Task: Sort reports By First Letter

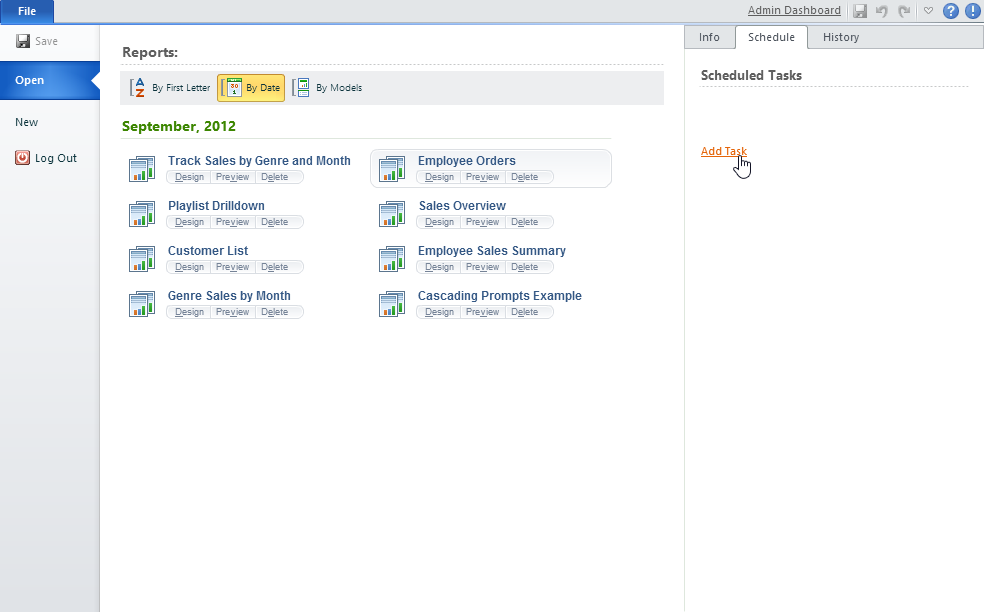Action: 170,88
